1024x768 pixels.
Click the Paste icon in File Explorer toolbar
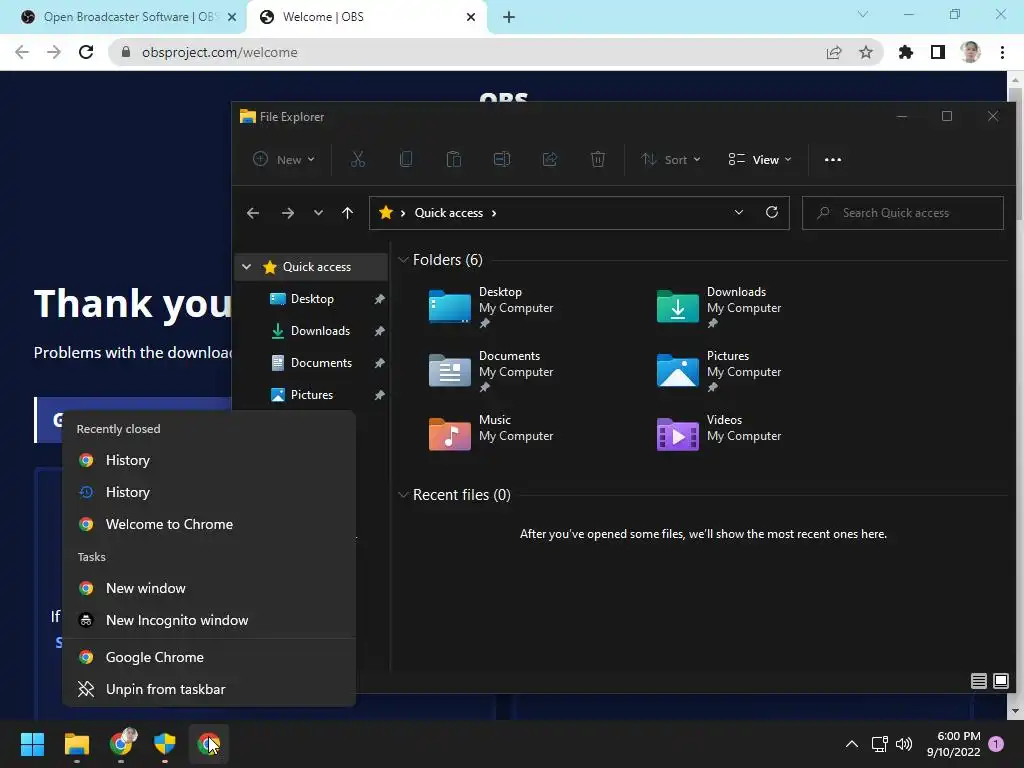click(x=453, y=159)
